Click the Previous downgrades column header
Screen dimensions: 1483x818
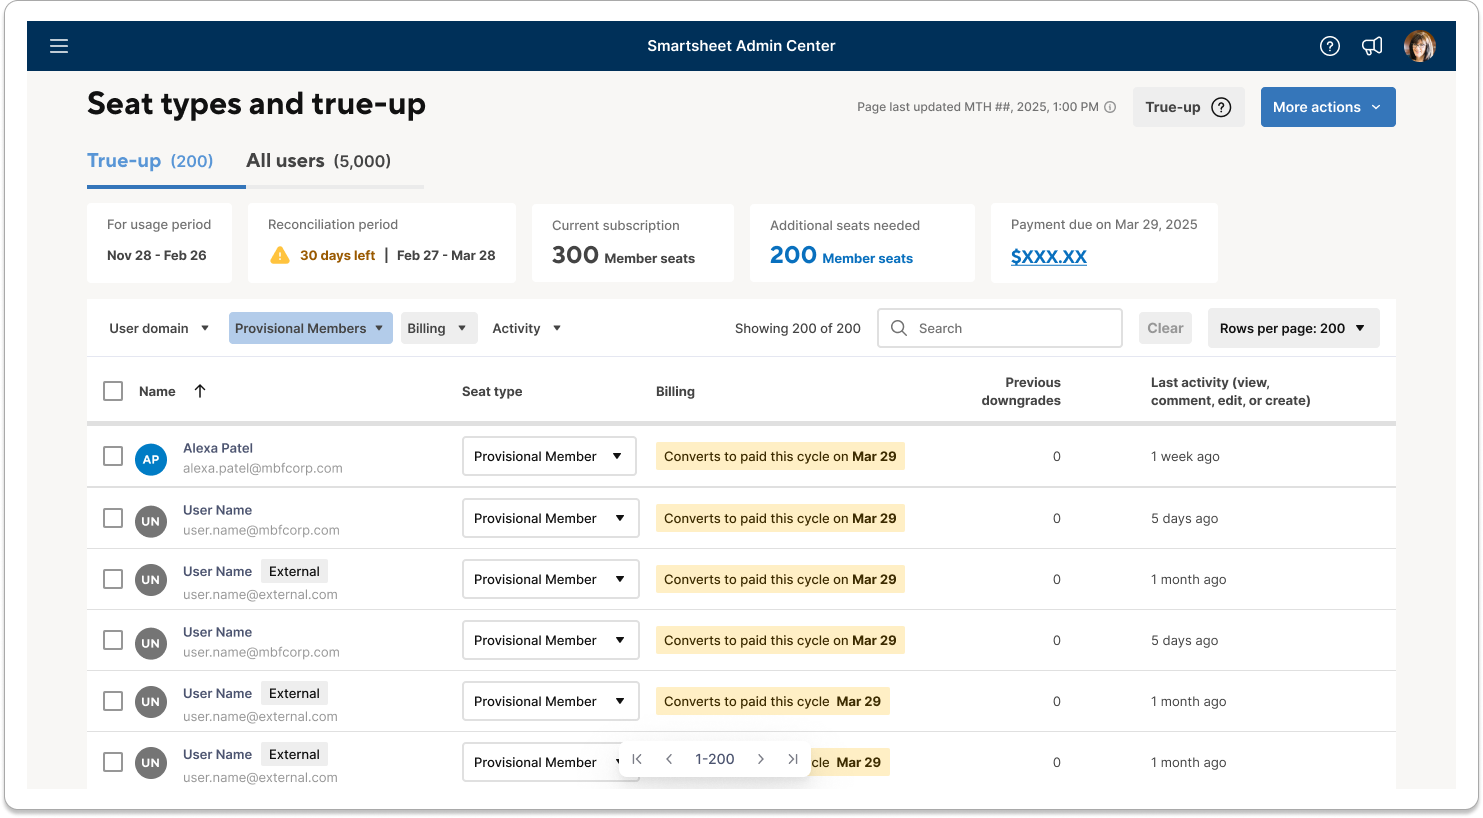[x=1021, y=391]
